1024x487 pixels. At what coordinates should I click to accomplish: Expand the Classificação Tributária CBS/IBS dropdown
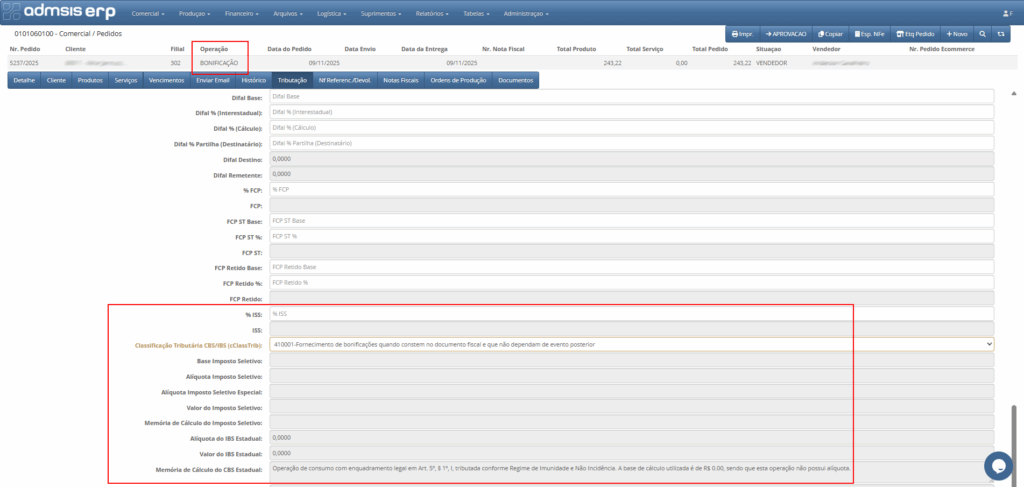coord(633,344)
